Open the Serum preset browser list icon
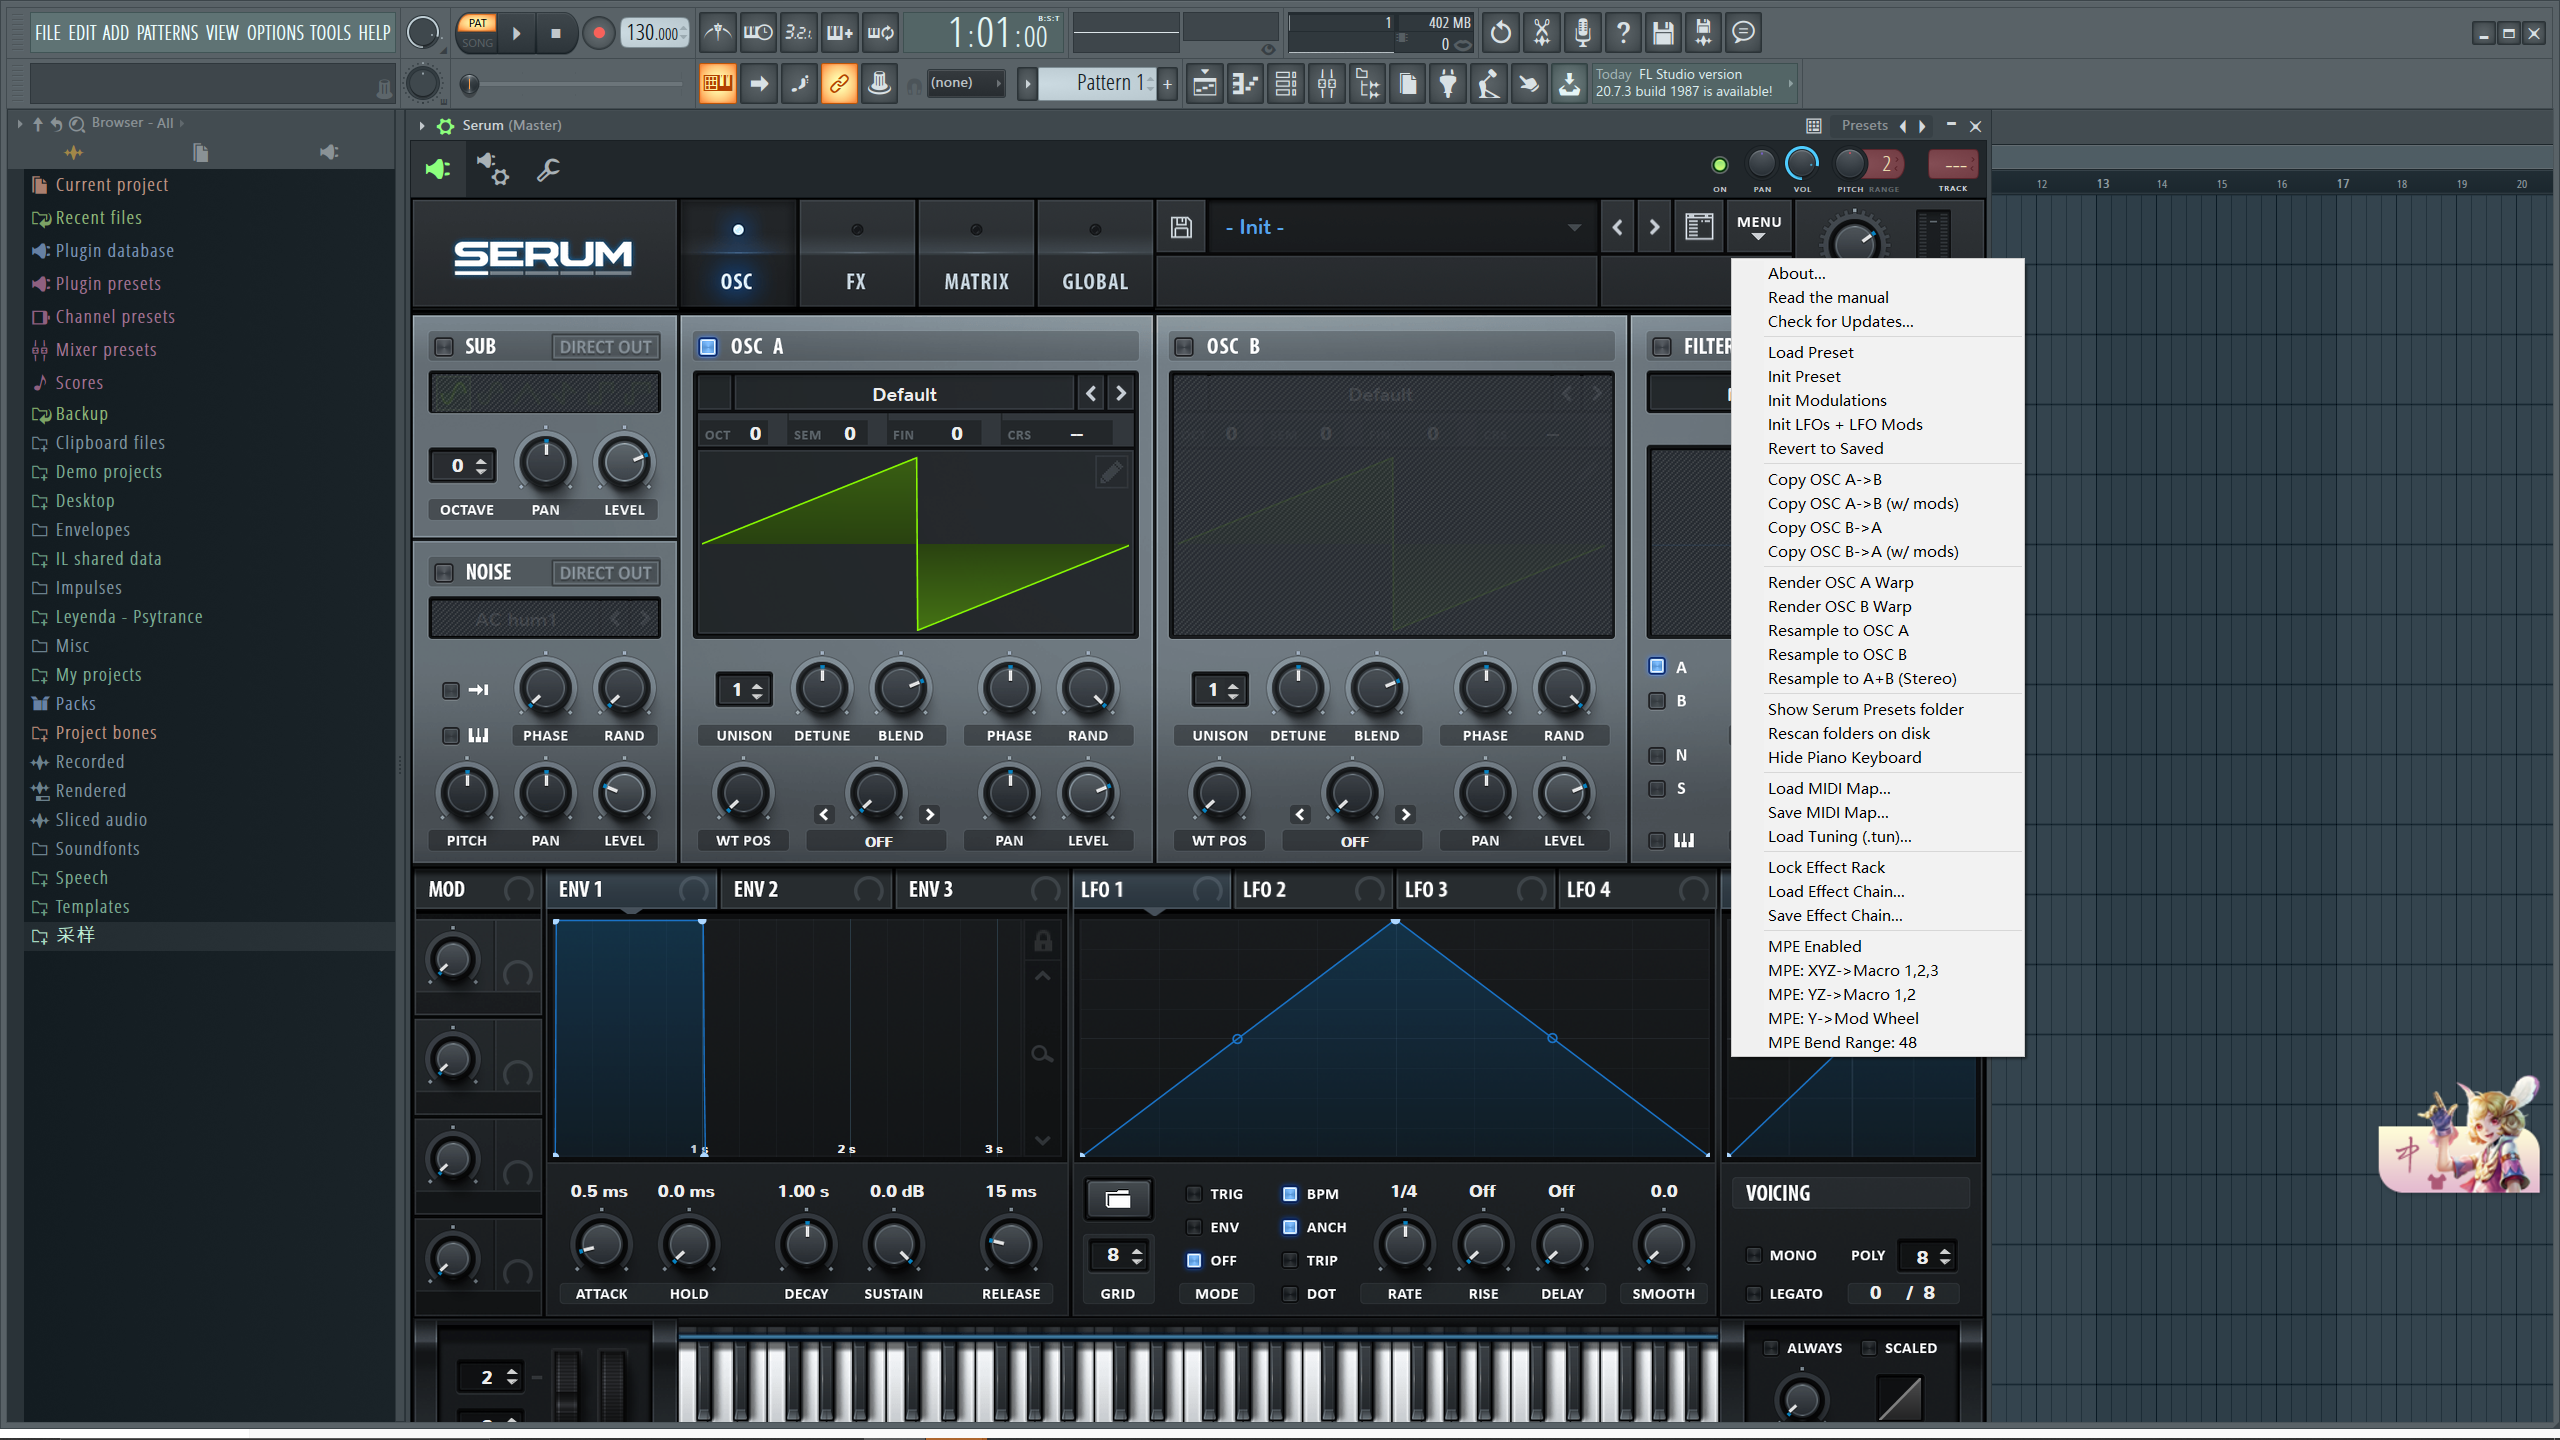 [x=1699, y=227]
